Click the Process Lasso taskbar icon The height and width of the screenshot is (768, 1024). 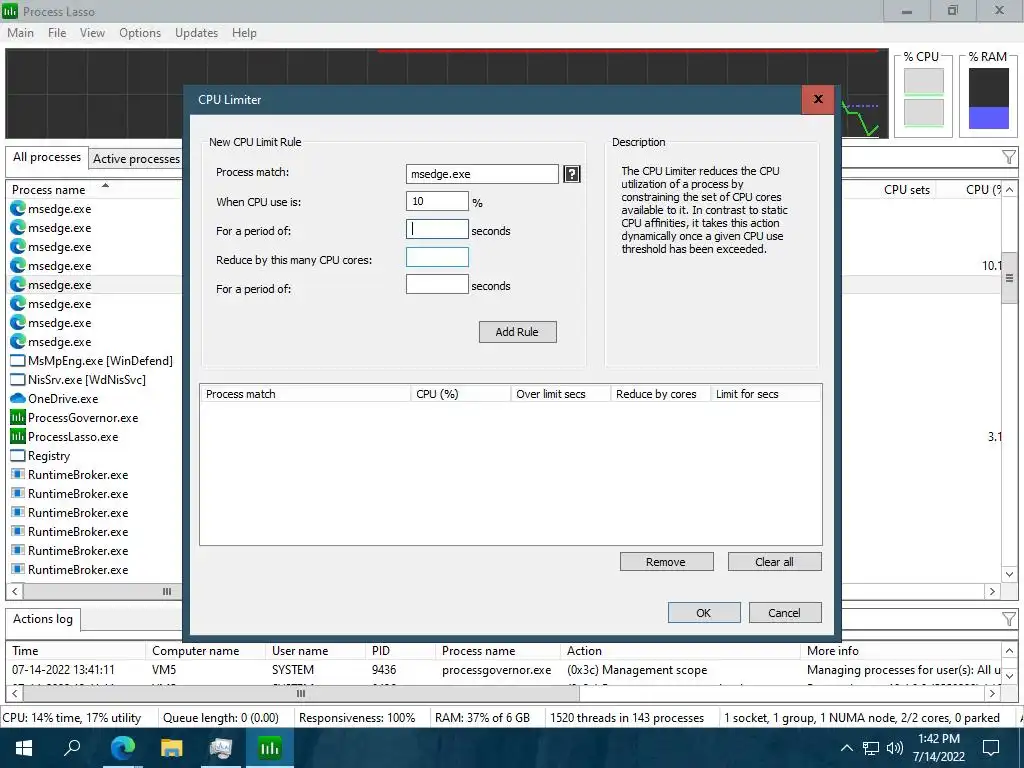point(270,748)
